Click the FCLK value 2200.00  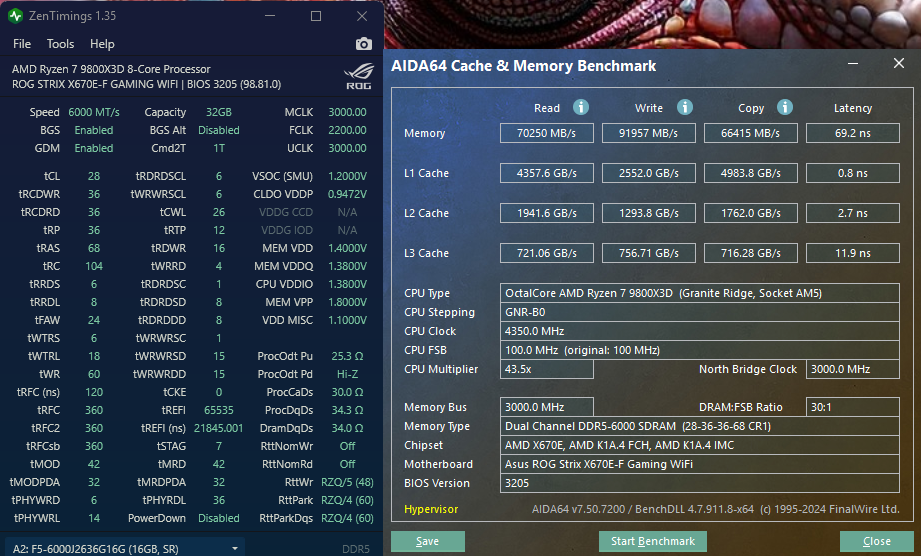[347, 130]
